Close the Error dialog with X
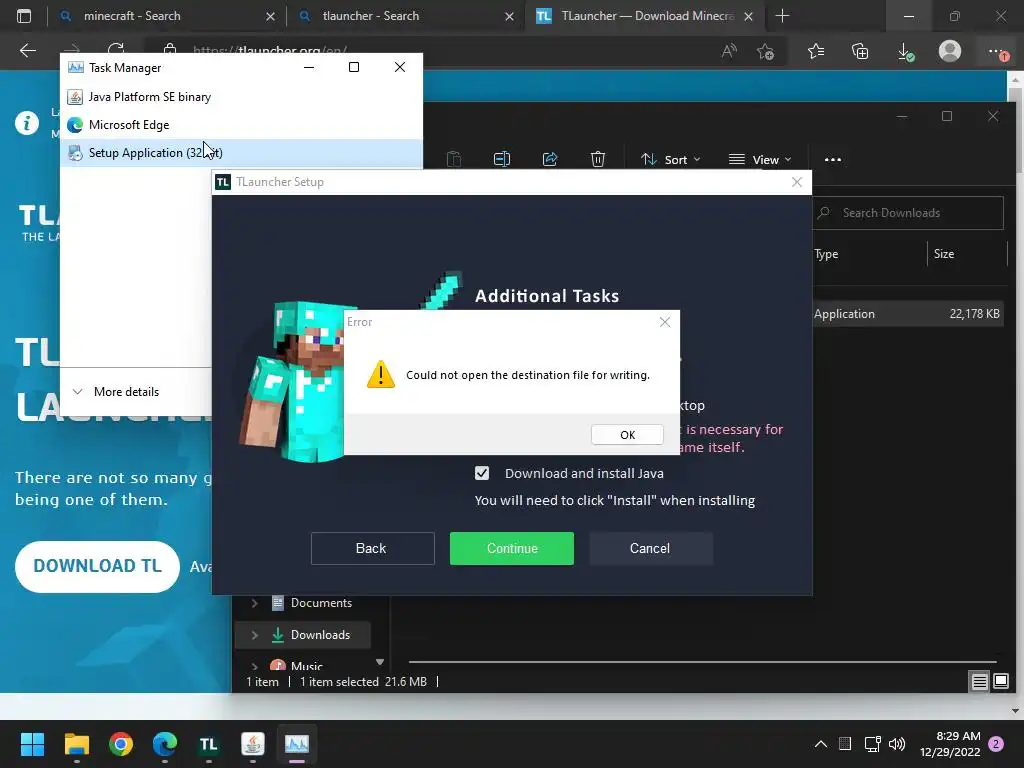The height and width of the screenshot is (768, 1024). coord(665,322)
